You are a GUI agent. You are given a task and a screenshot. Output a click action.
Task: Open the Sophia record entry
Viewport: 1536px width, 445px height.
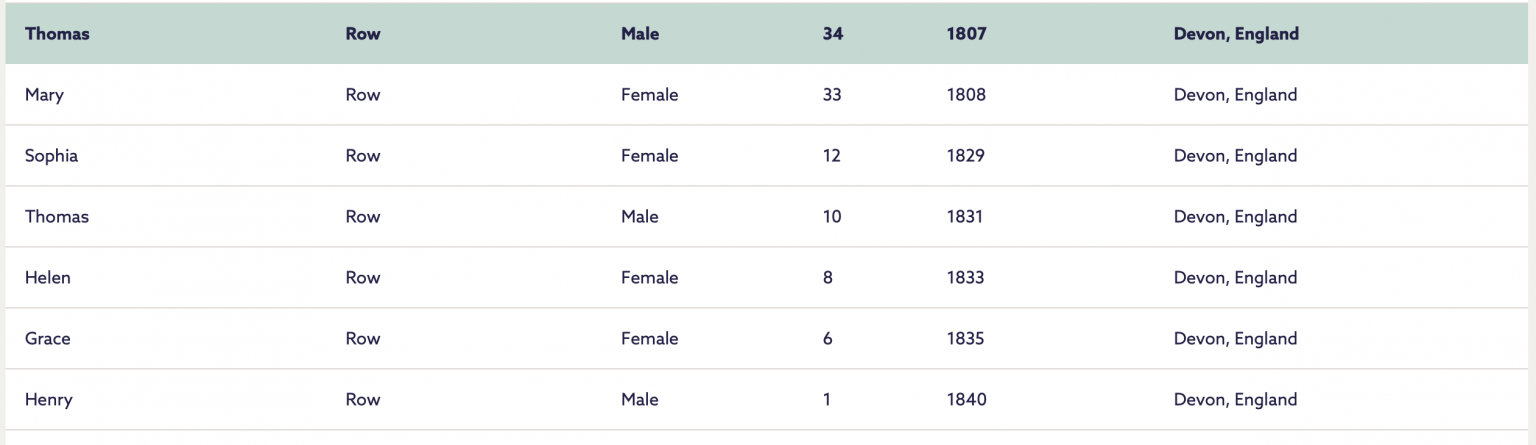point(51,156)
